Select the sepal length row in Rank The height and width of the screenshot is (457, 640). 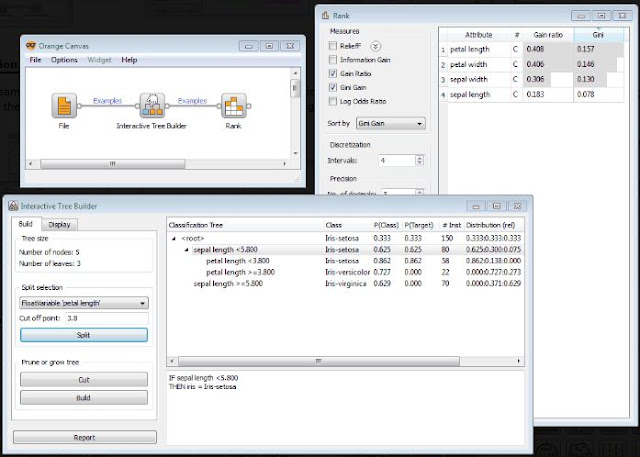pyautogui.click(x=531, y=95)
